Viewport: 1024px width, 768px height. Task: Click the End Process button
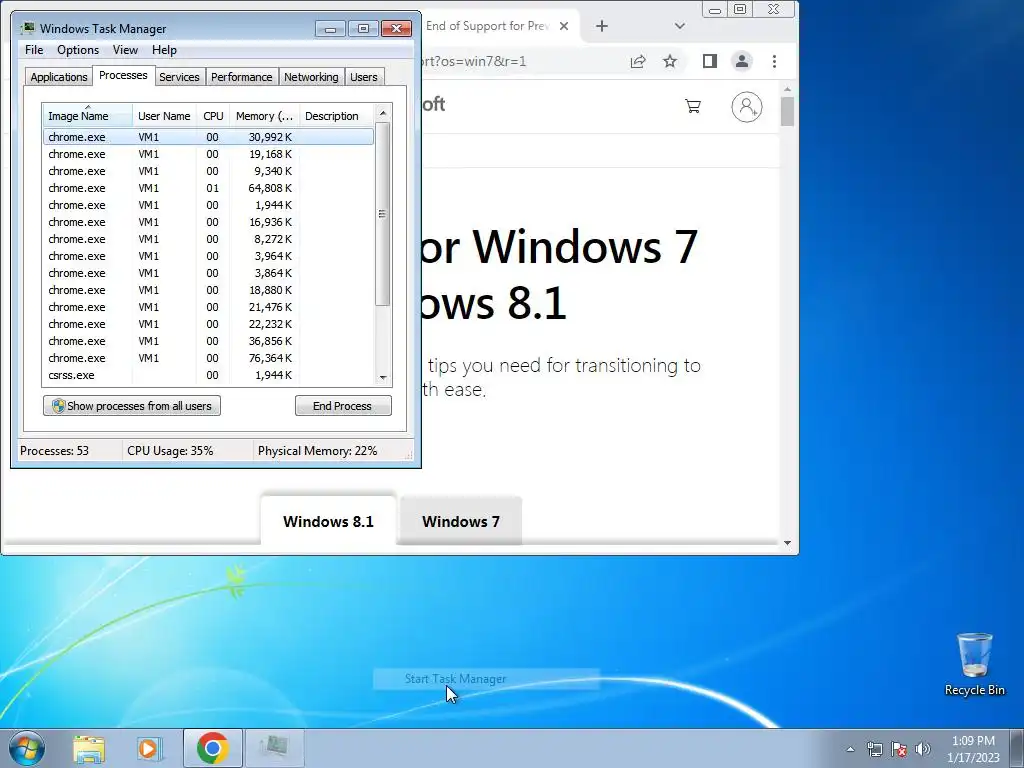pyautogui.click(x=343, y=406)
